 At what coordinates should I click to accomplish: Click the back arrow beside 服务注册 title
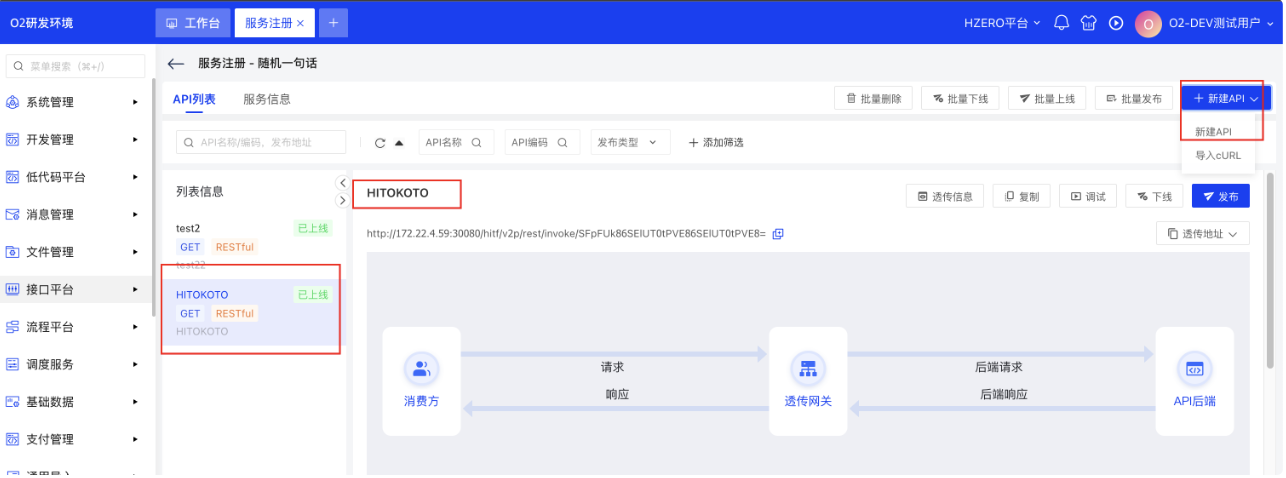(x=176, y=64)
